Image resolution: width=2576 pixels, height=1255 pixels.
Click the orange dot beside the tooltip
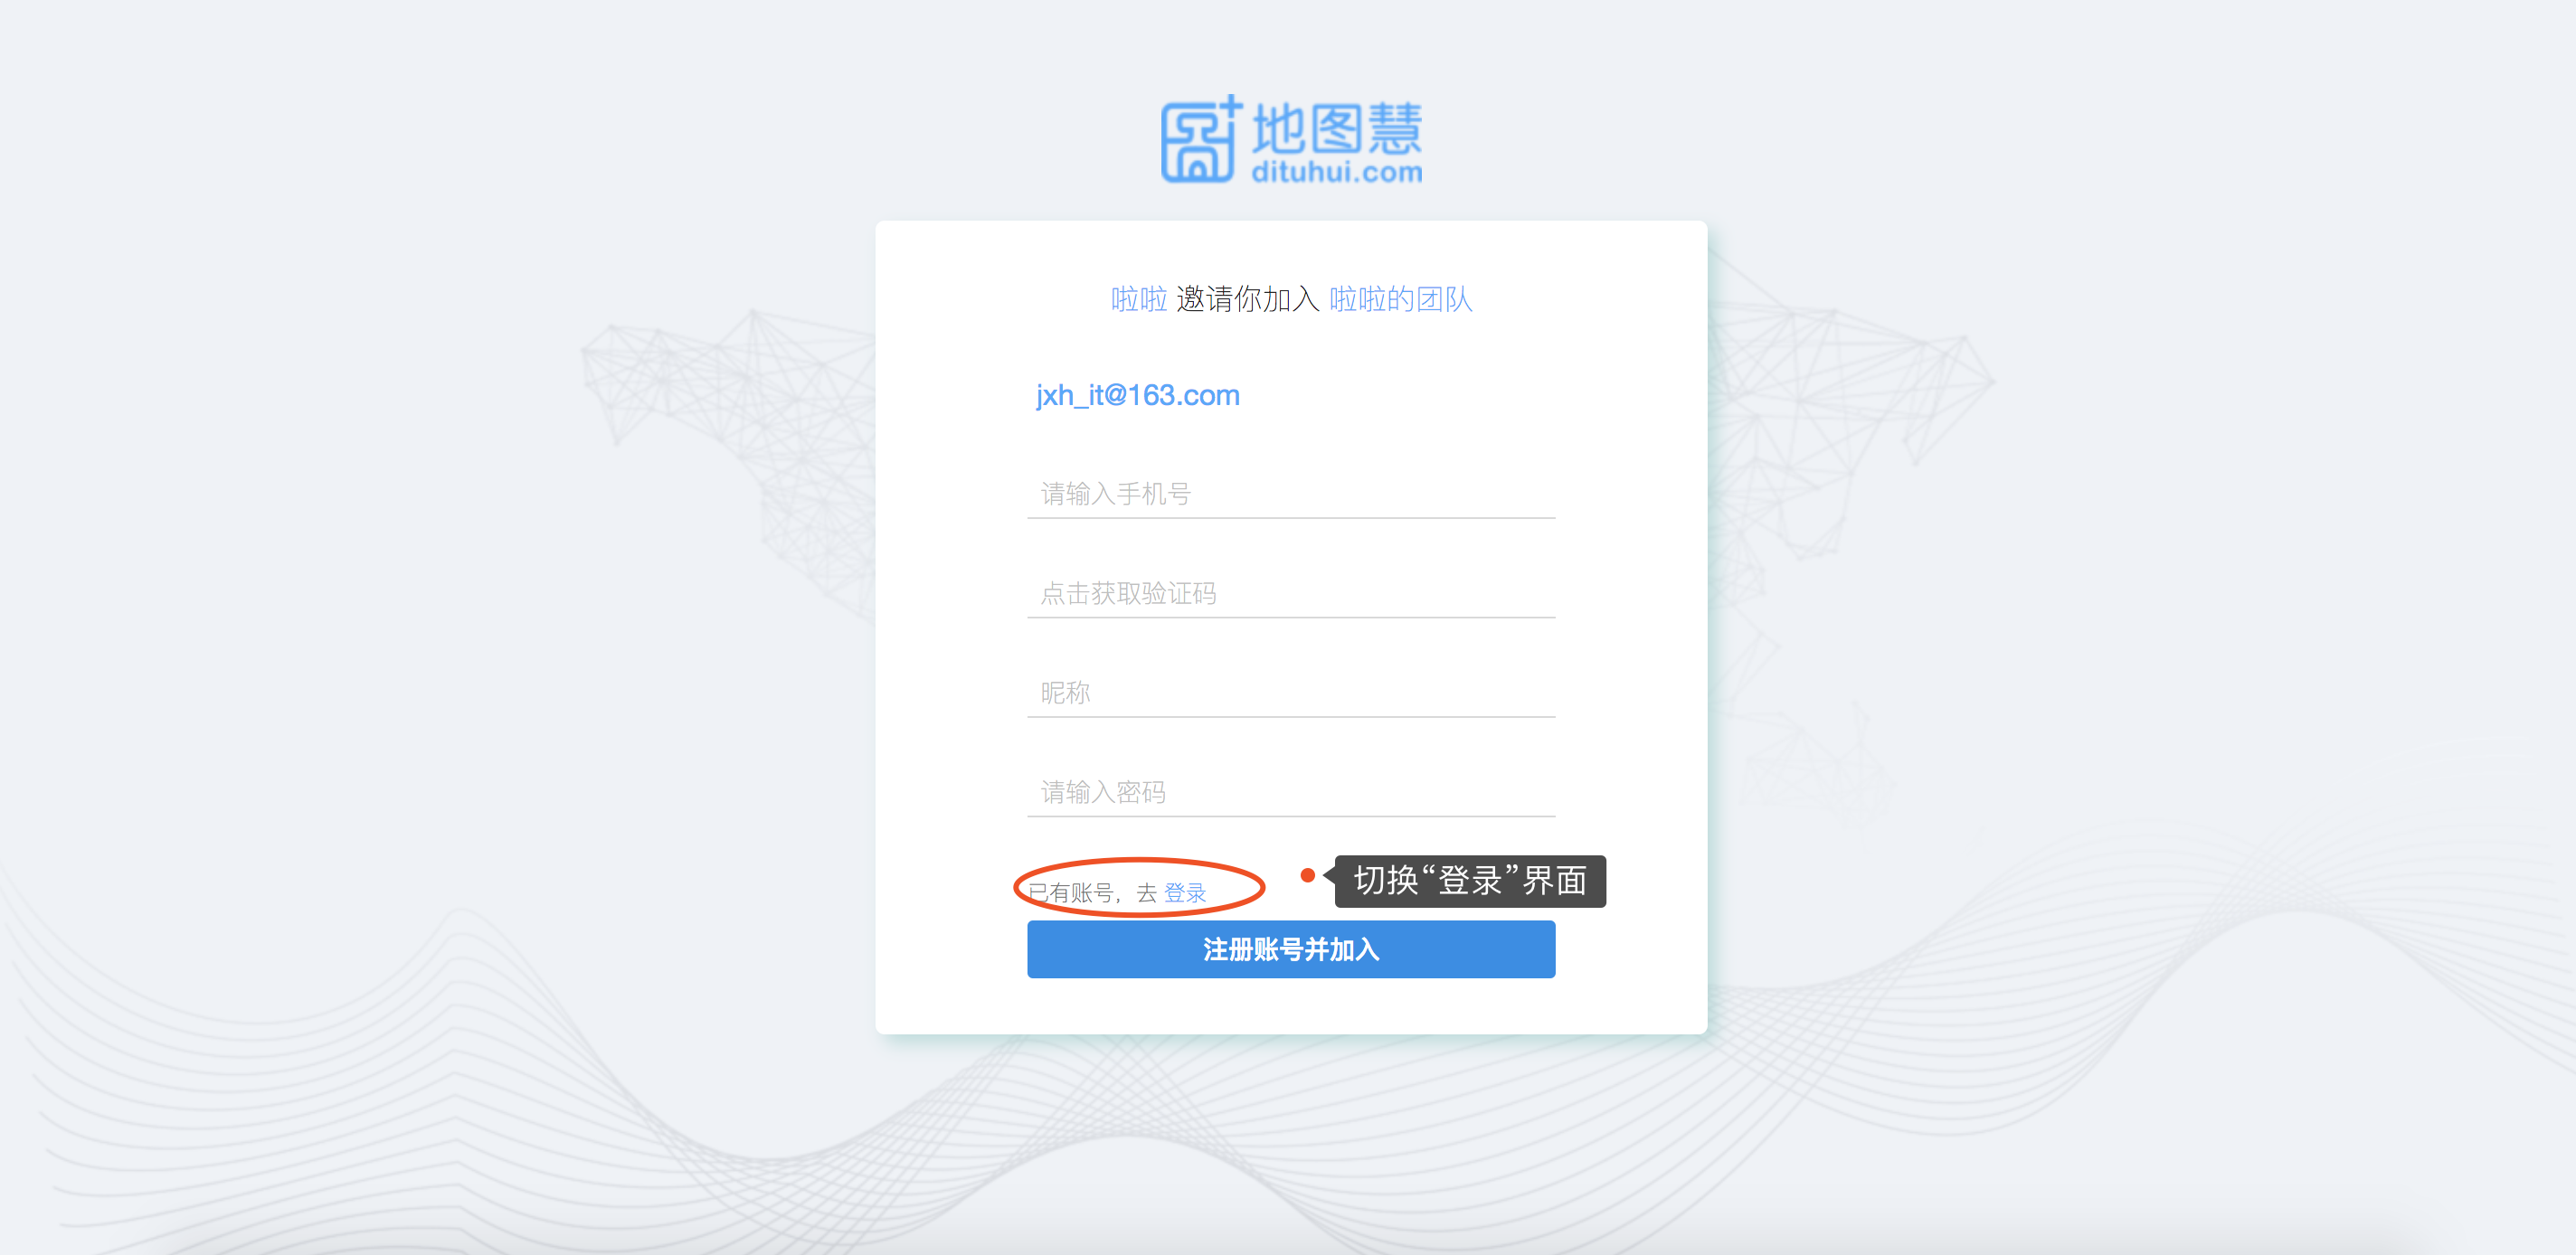pyautogui.click(x=1307, y=875)
